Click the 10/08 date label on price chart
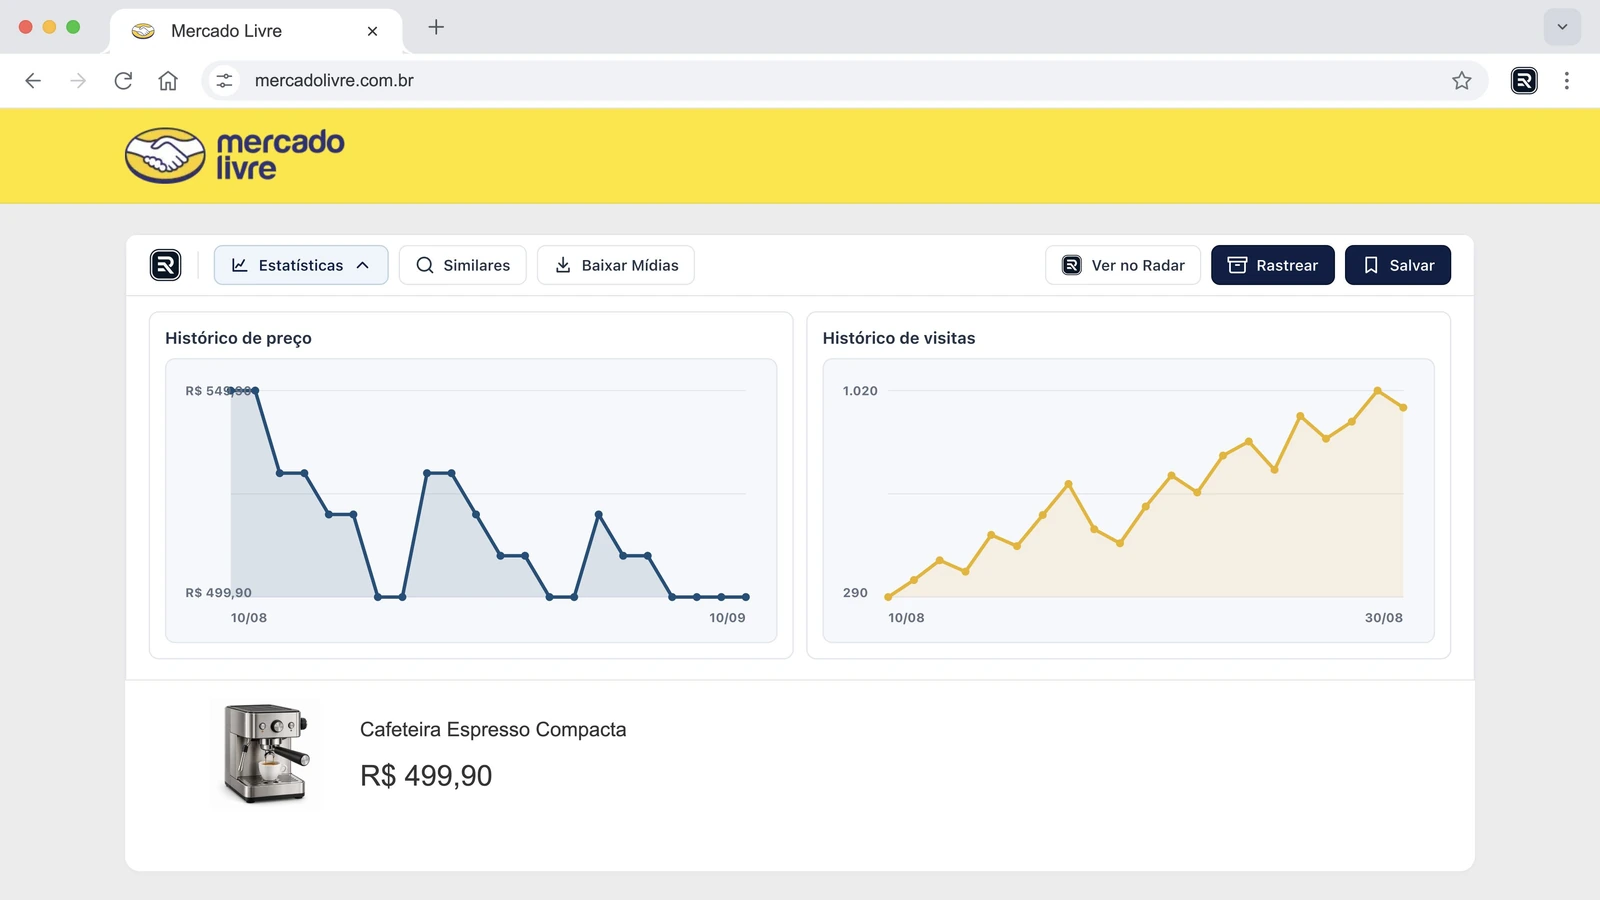 click(x=249, y=618)
